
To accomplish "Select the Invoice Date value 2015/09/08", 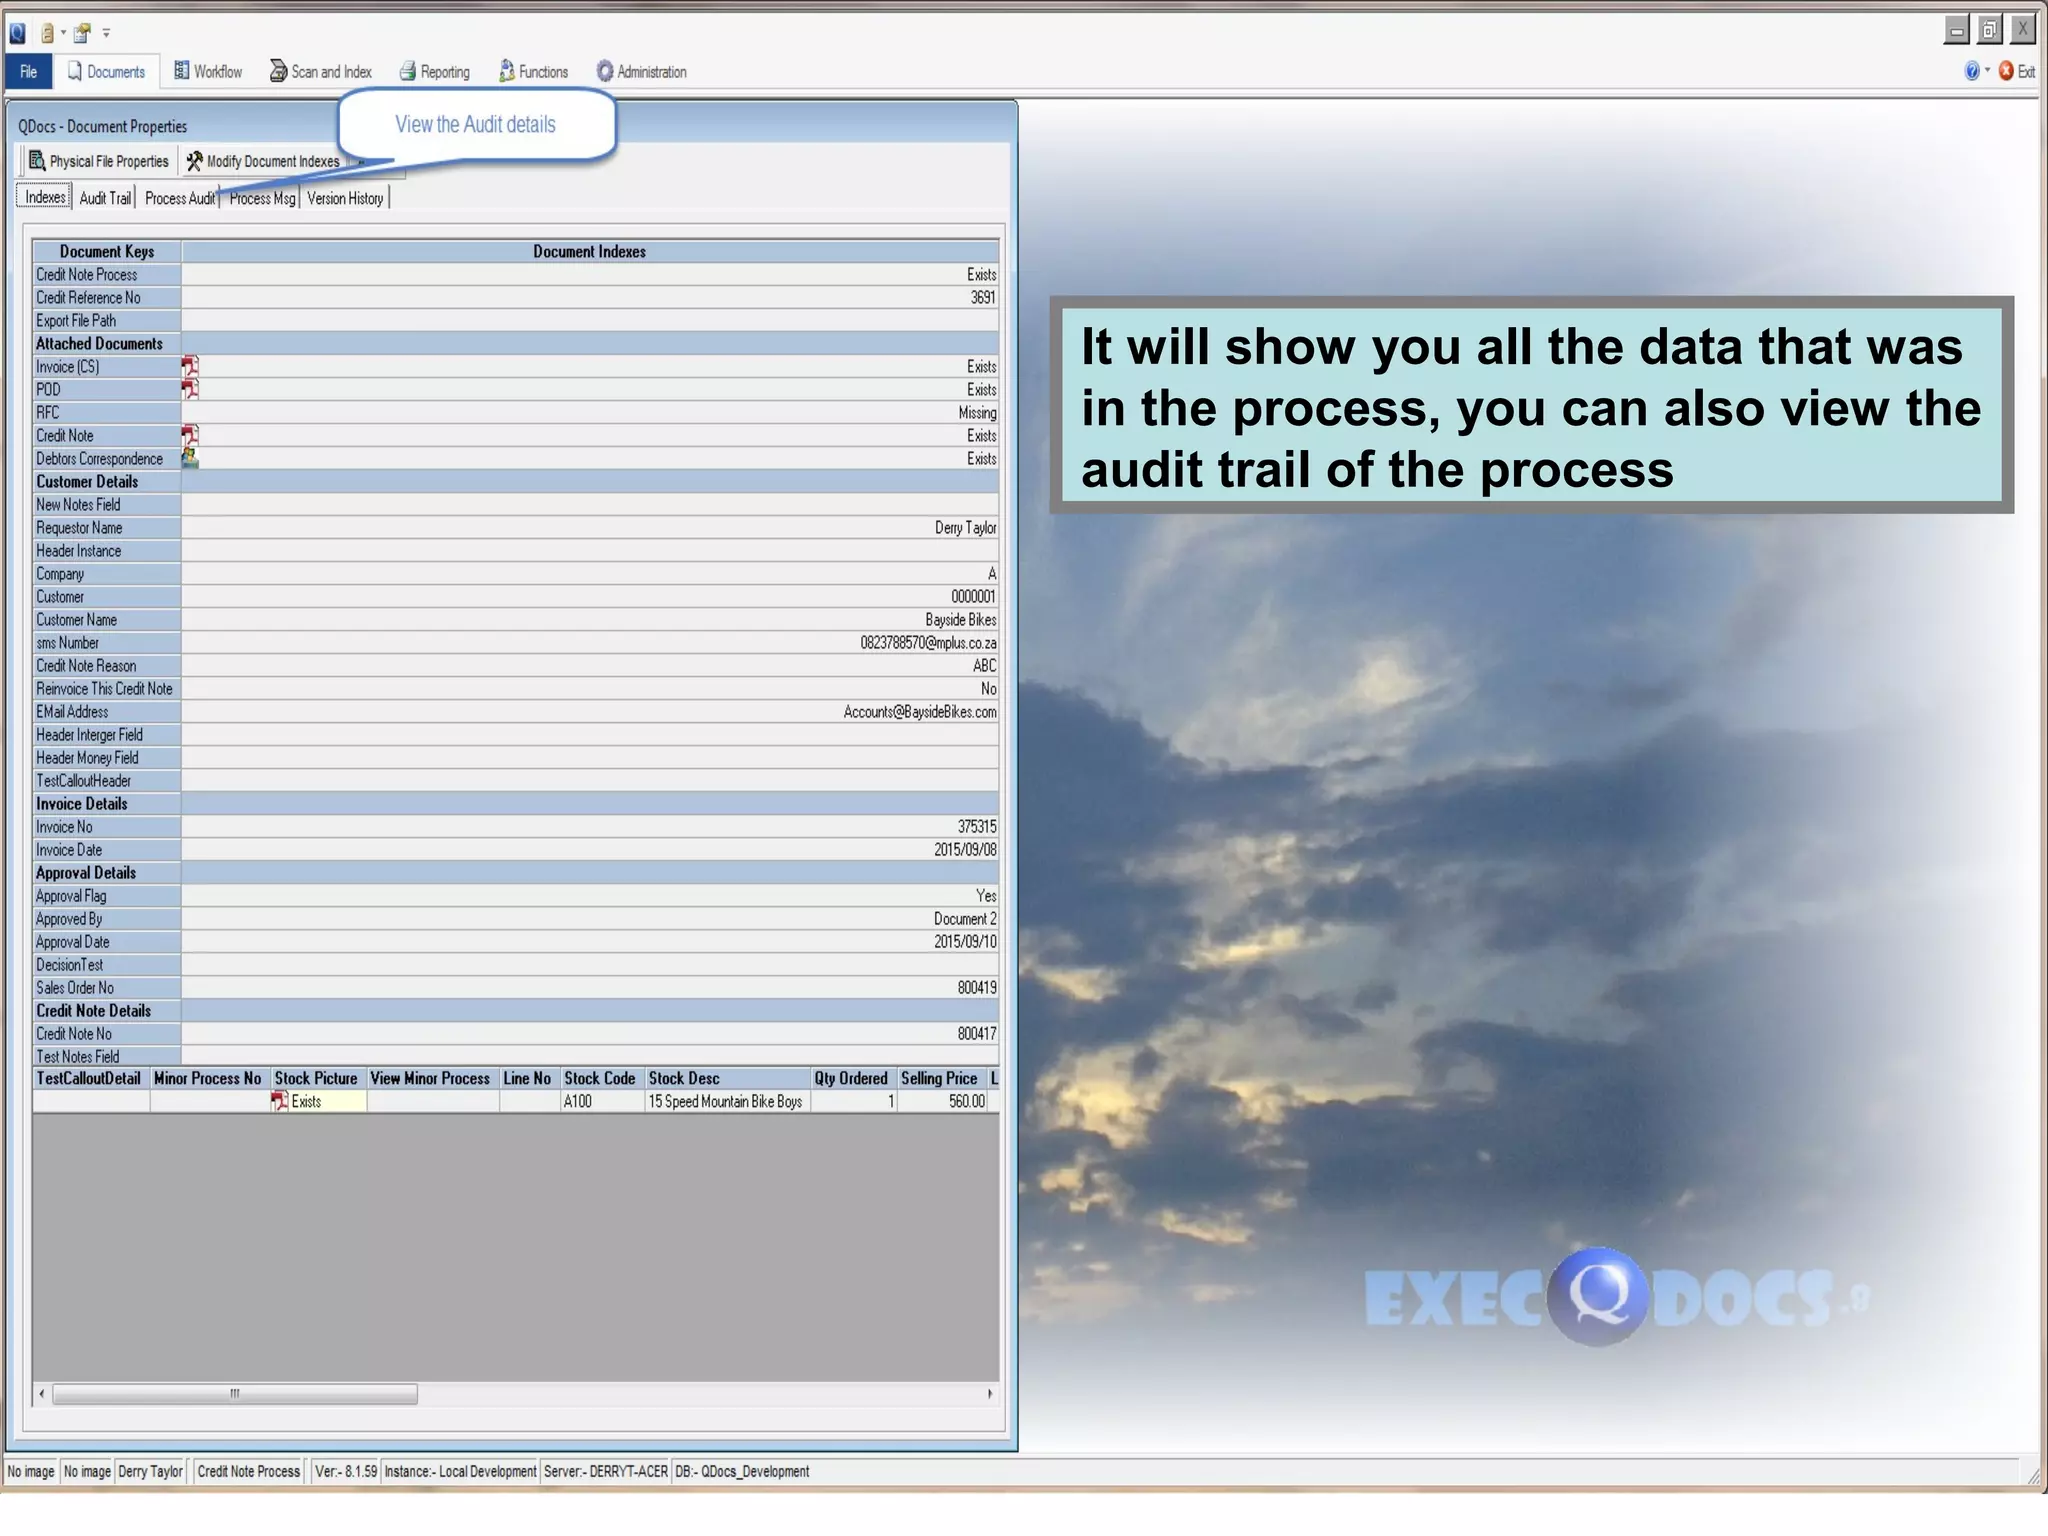I will pyautogui.click(x=966, y=850).
